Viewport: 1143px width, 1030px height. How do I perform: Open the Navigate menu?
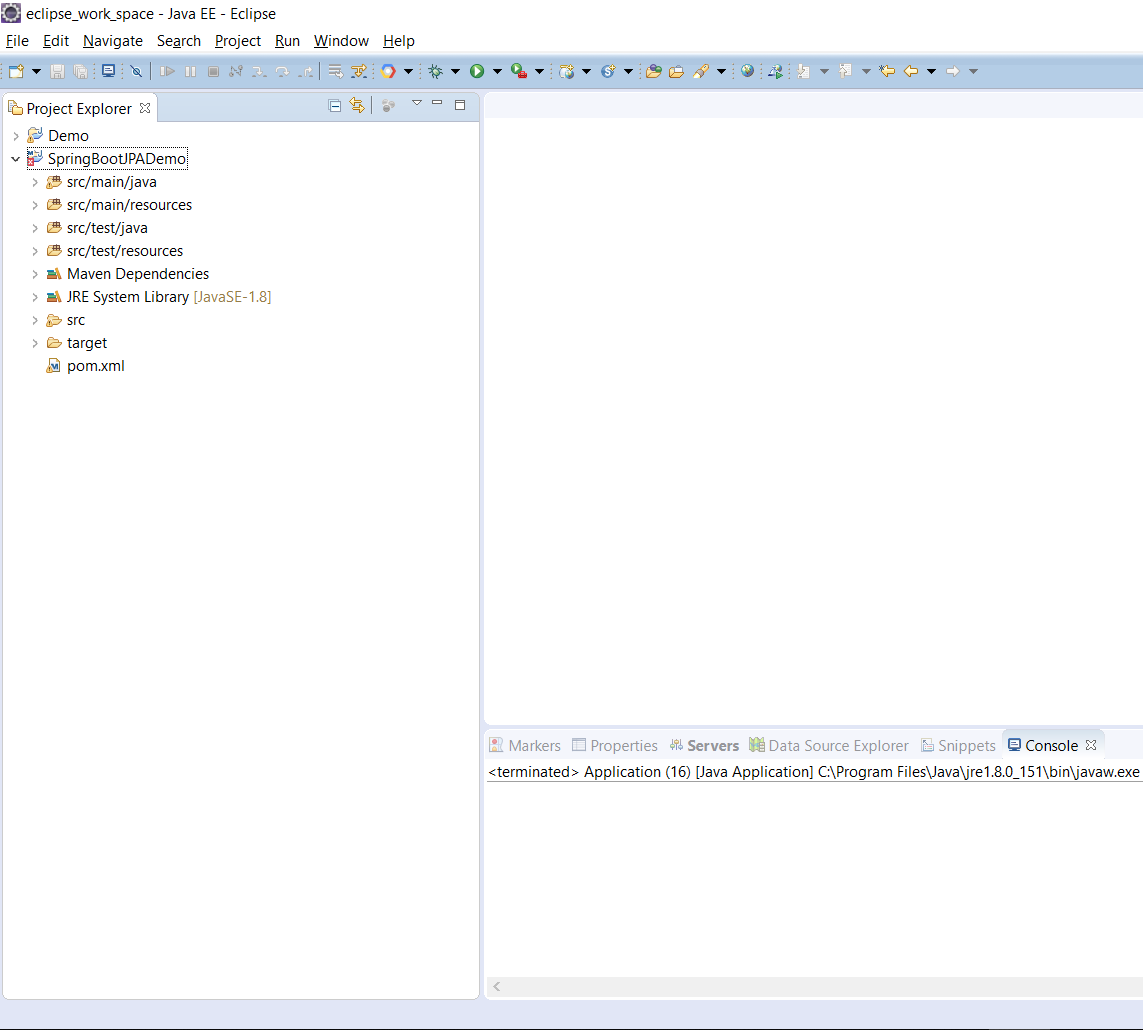tap(112, 41)
